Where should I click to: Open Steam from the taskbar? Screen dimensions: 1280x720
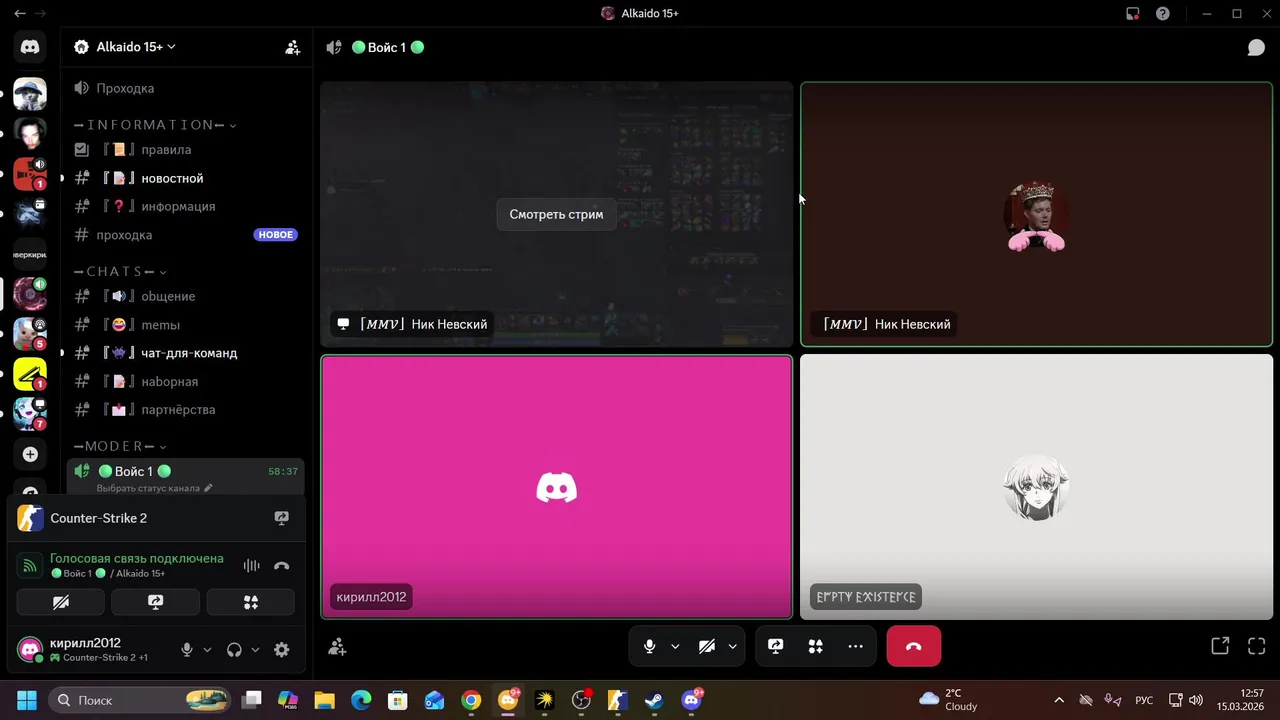654,700
